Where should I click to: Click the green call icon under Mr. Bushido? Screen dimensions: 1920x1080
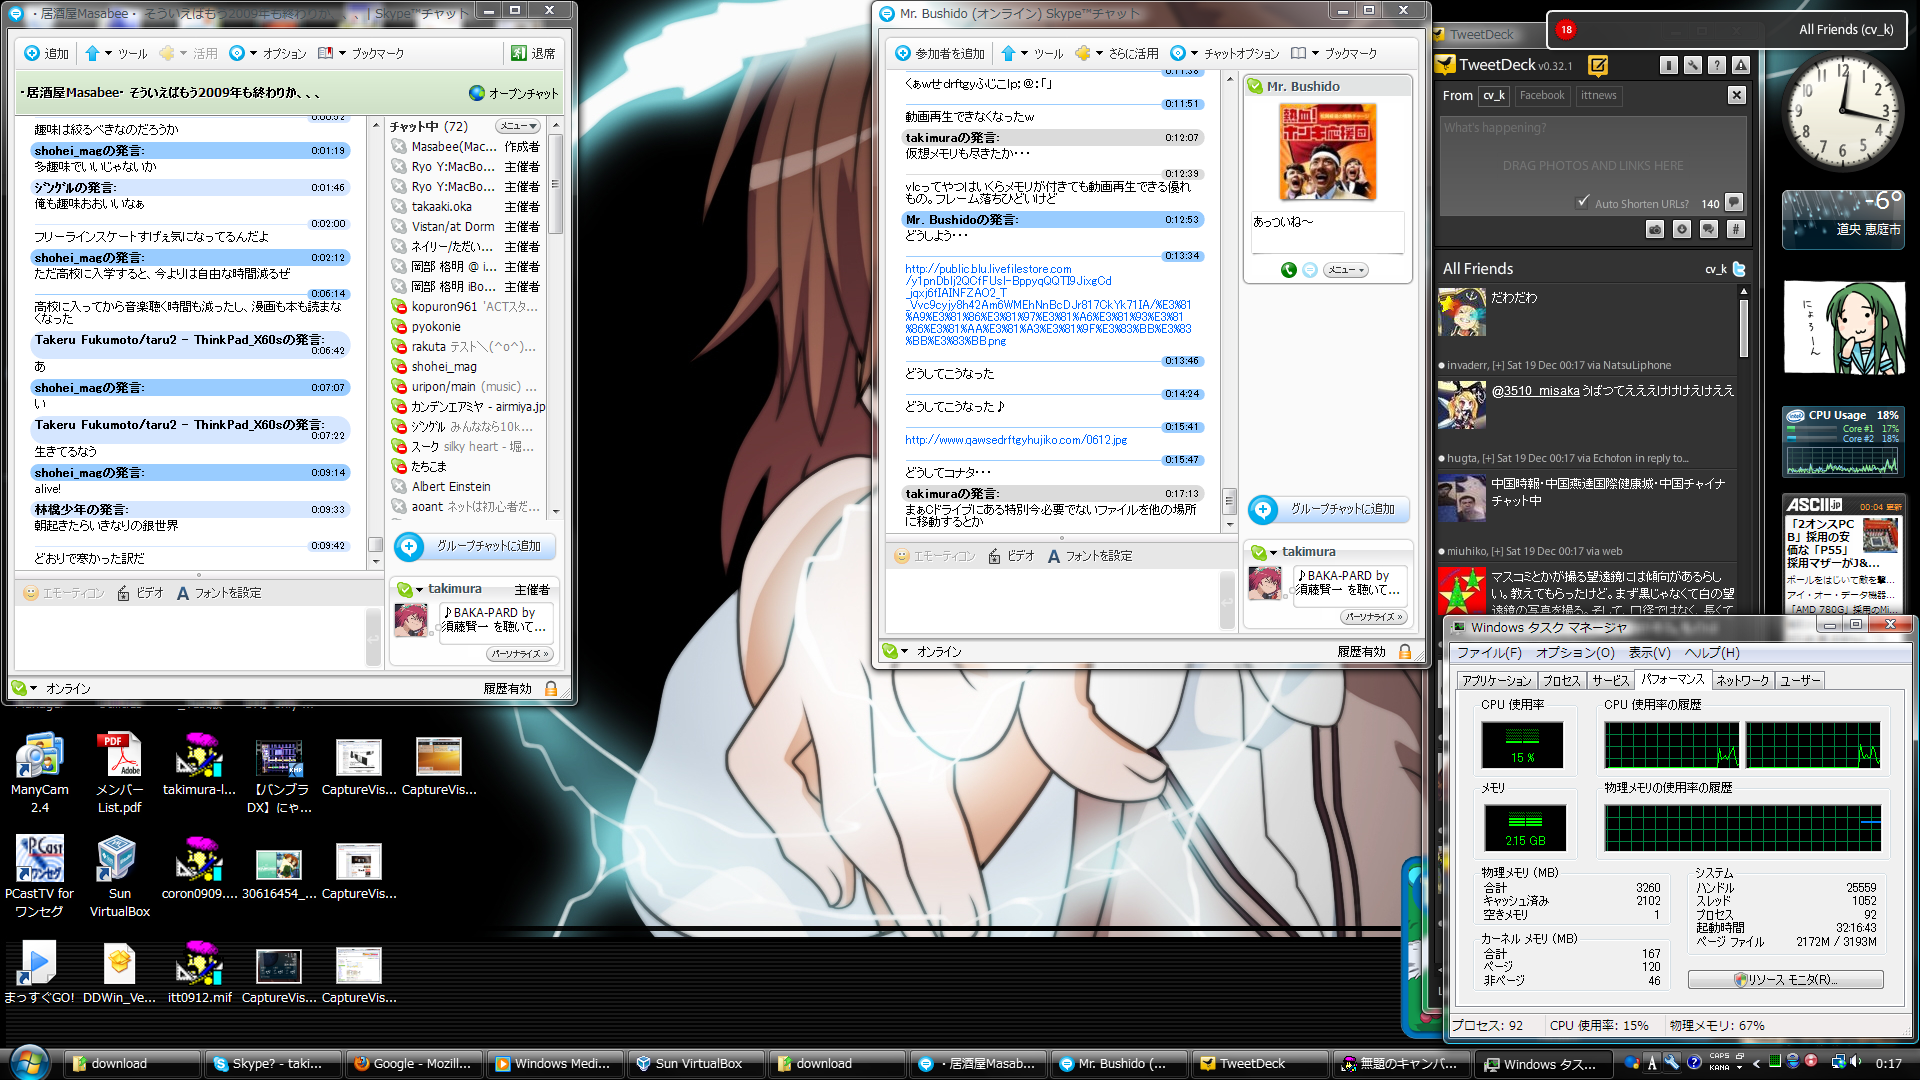[x=1288, y=270]
